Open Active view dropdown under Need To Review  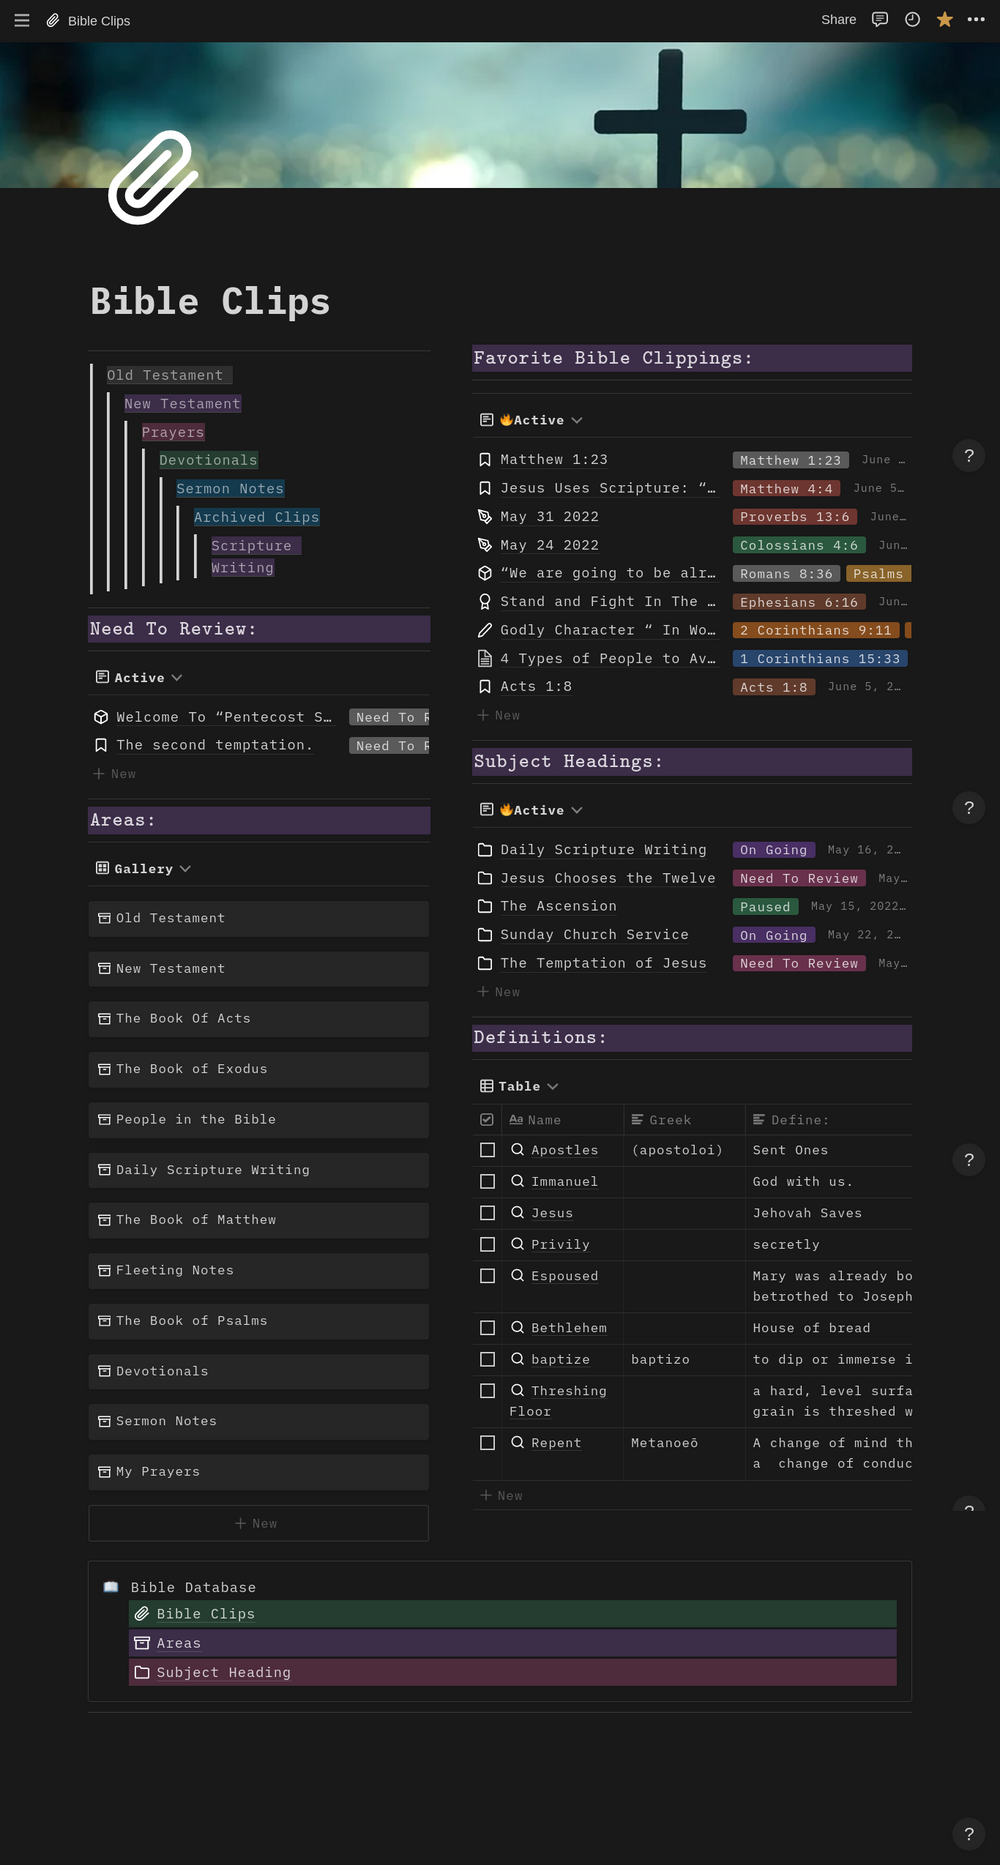pyautogui.click(x=140, y=678)
